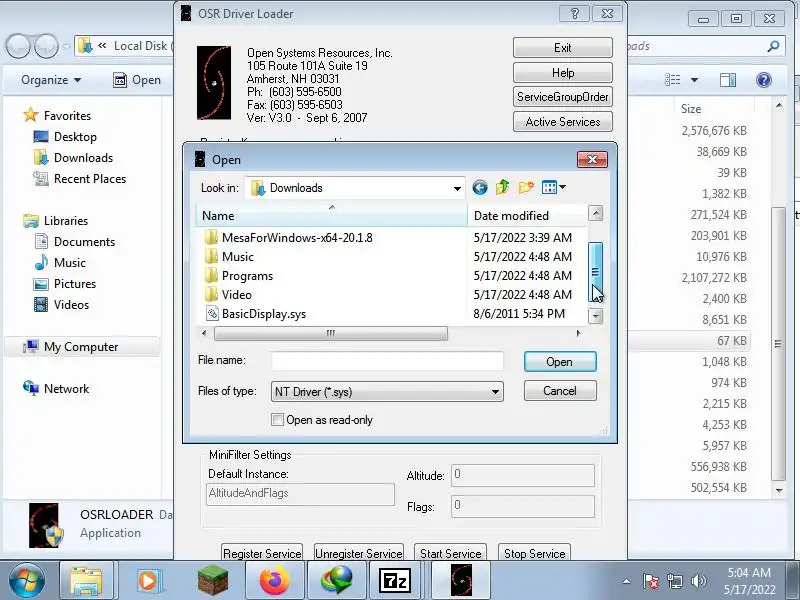
Task: Click horizontal scroll right arrow in file list
Action: point(578,334)
